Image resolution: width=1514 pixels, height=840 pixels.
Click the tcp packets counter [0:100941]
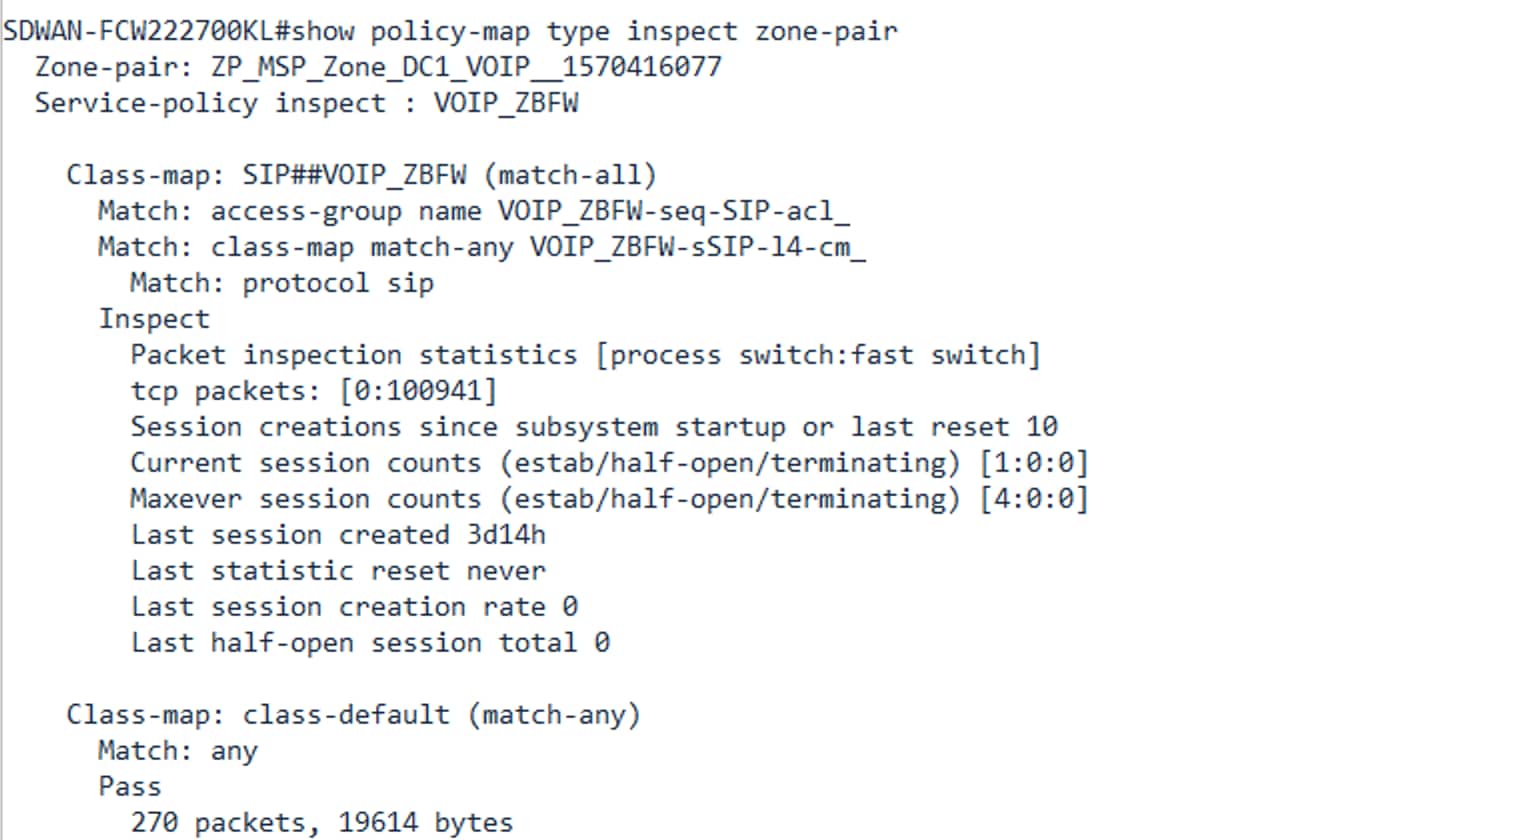point(417,391)
